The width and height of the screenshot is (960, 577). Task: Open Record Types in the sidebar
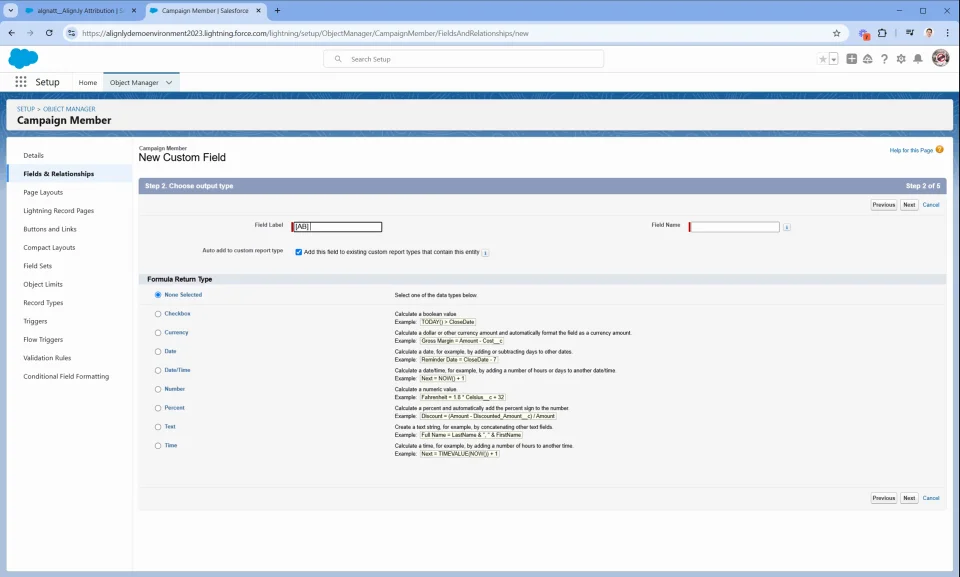tap(43, 303)
